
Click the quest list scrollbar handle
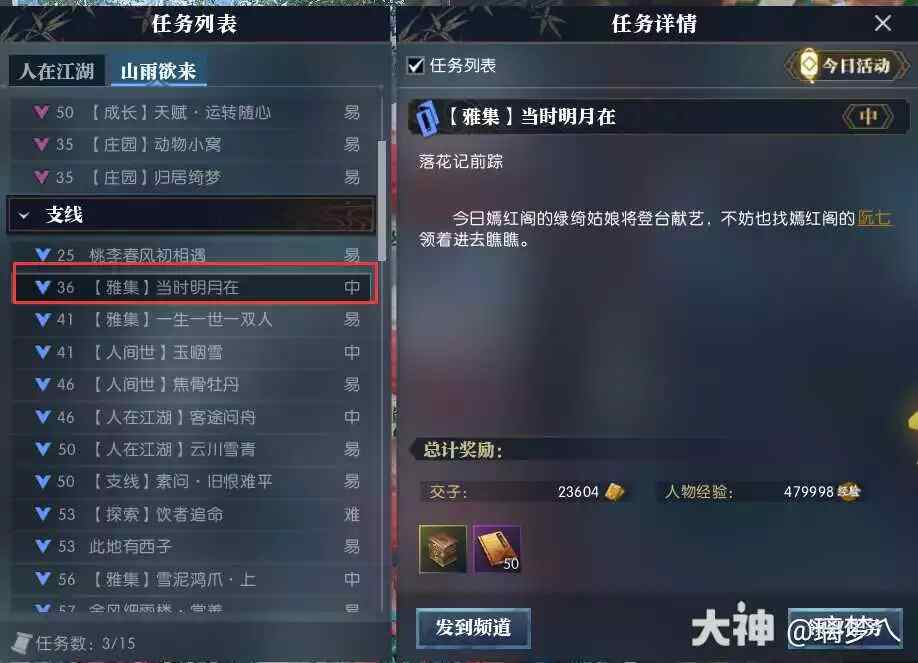[382, 200]
